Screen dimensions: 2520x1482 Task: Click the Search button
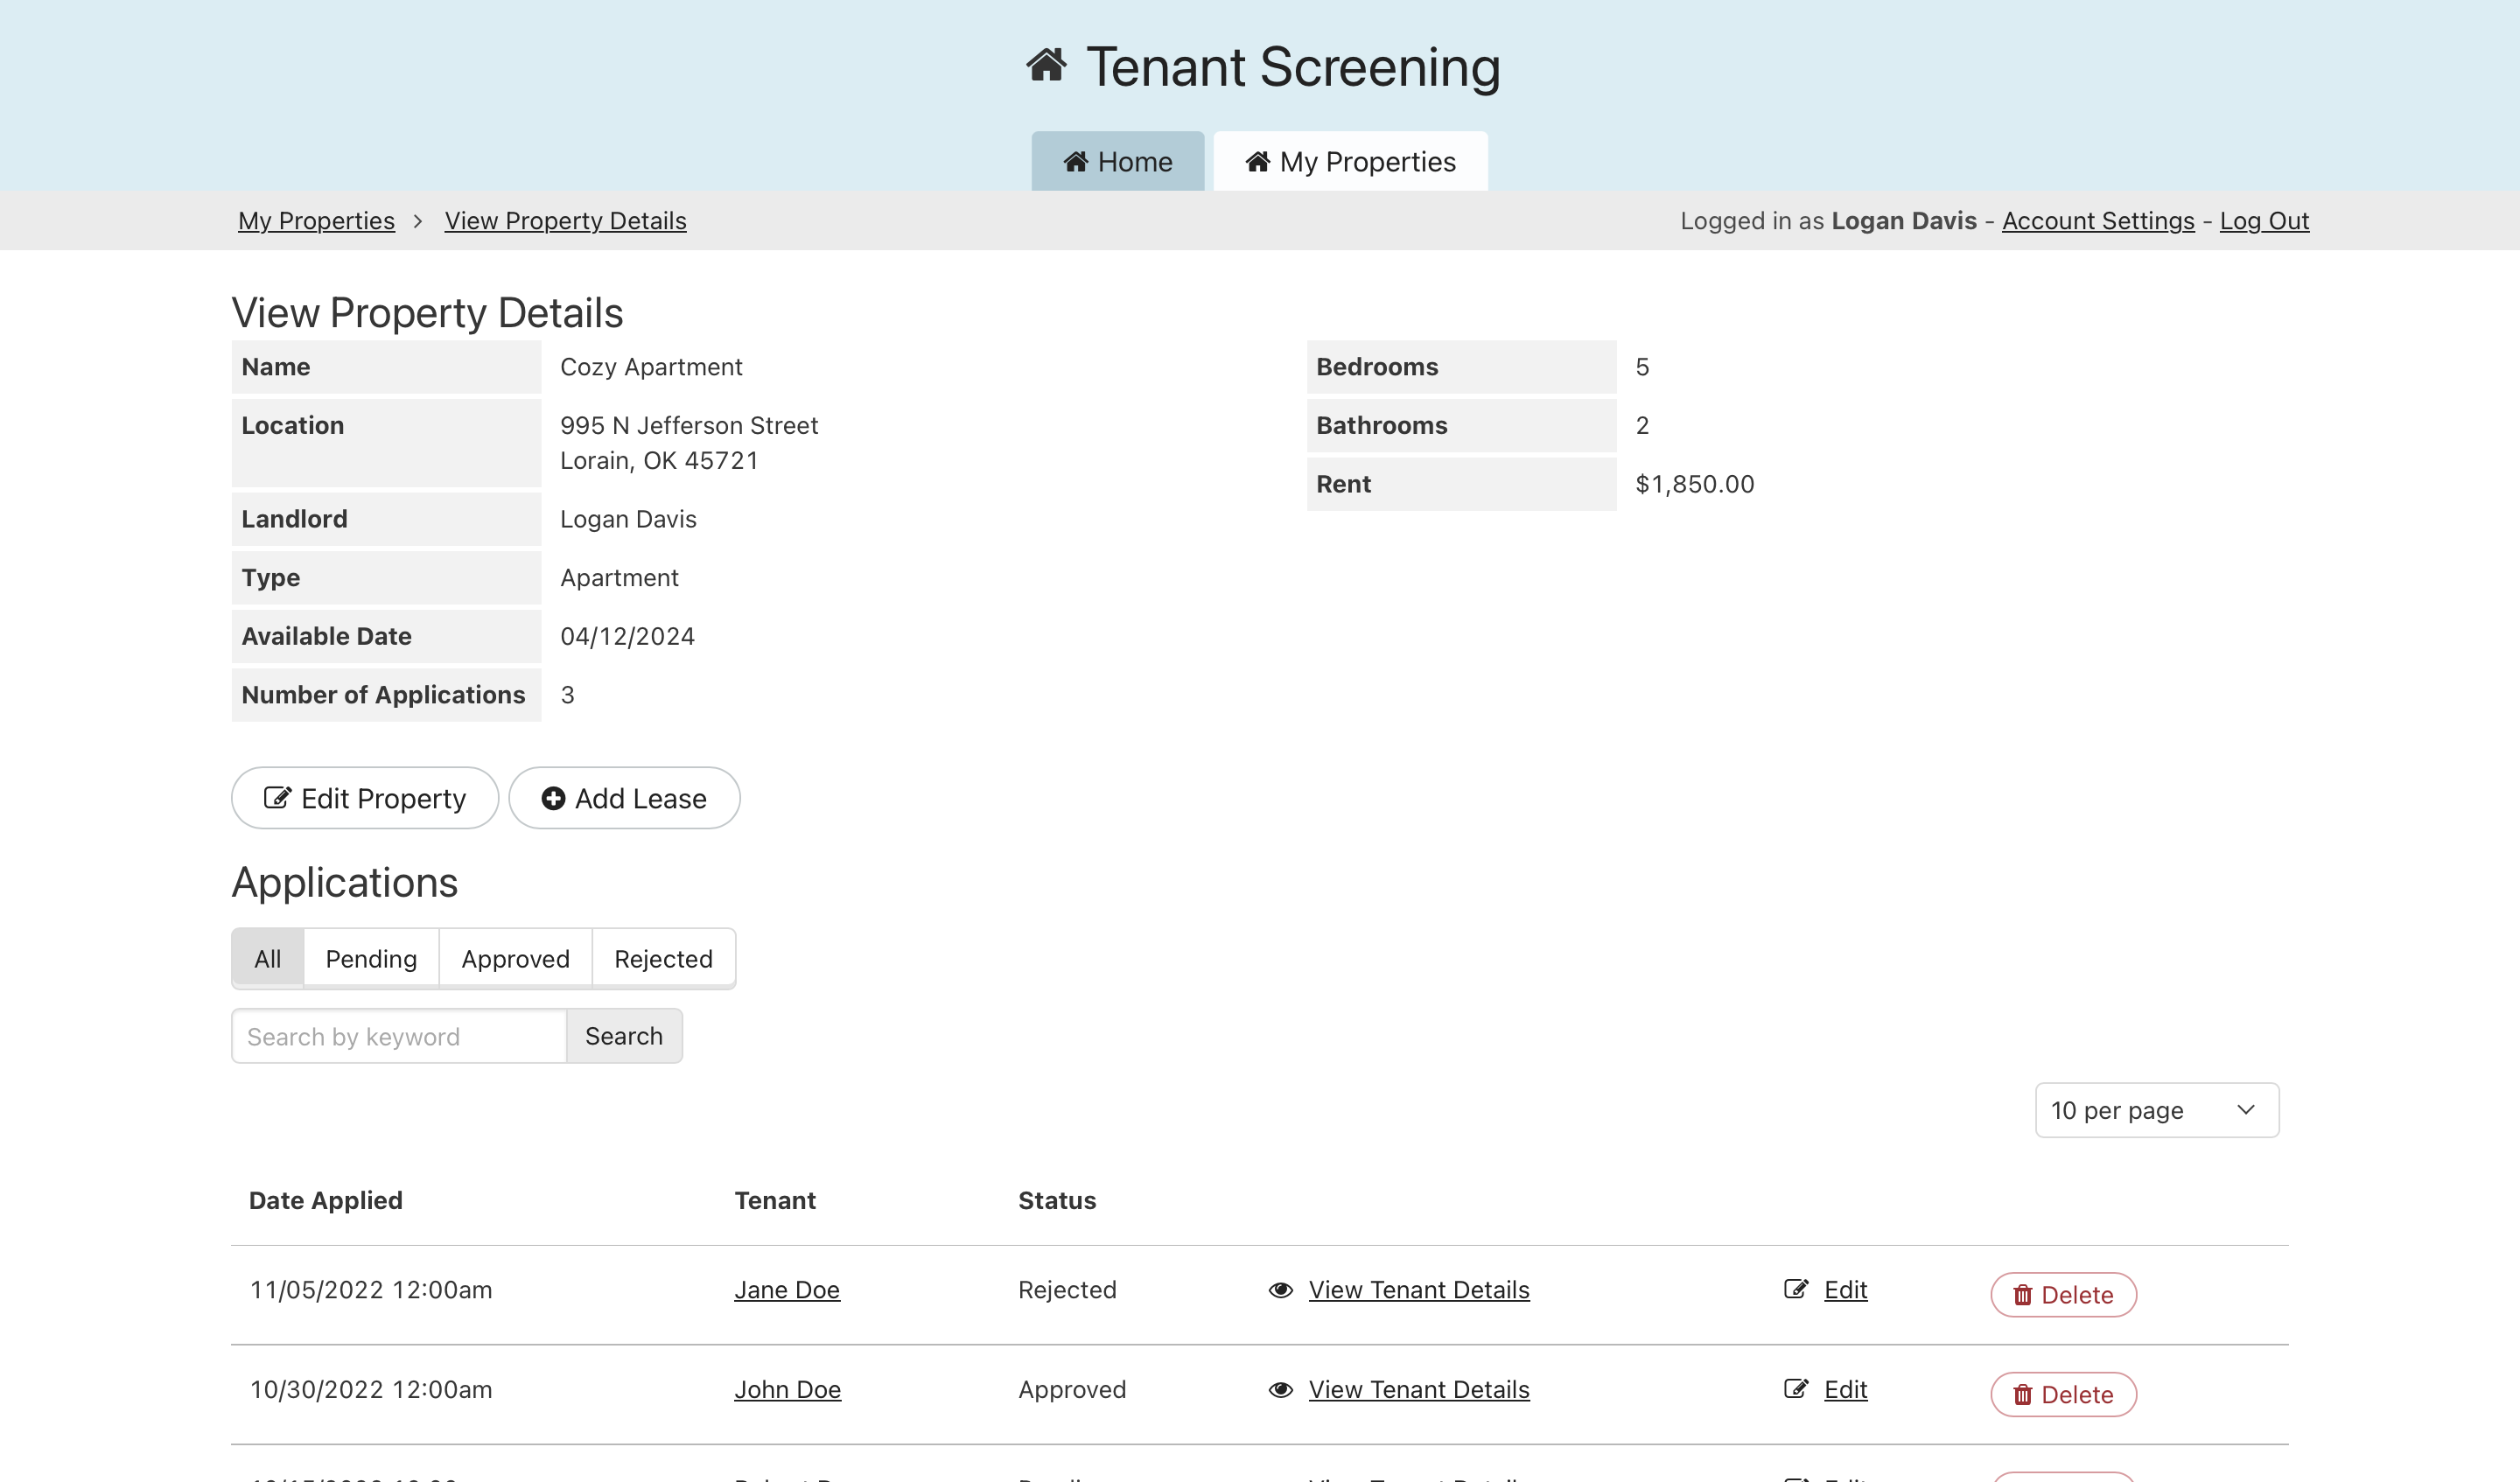(623, 1036)
